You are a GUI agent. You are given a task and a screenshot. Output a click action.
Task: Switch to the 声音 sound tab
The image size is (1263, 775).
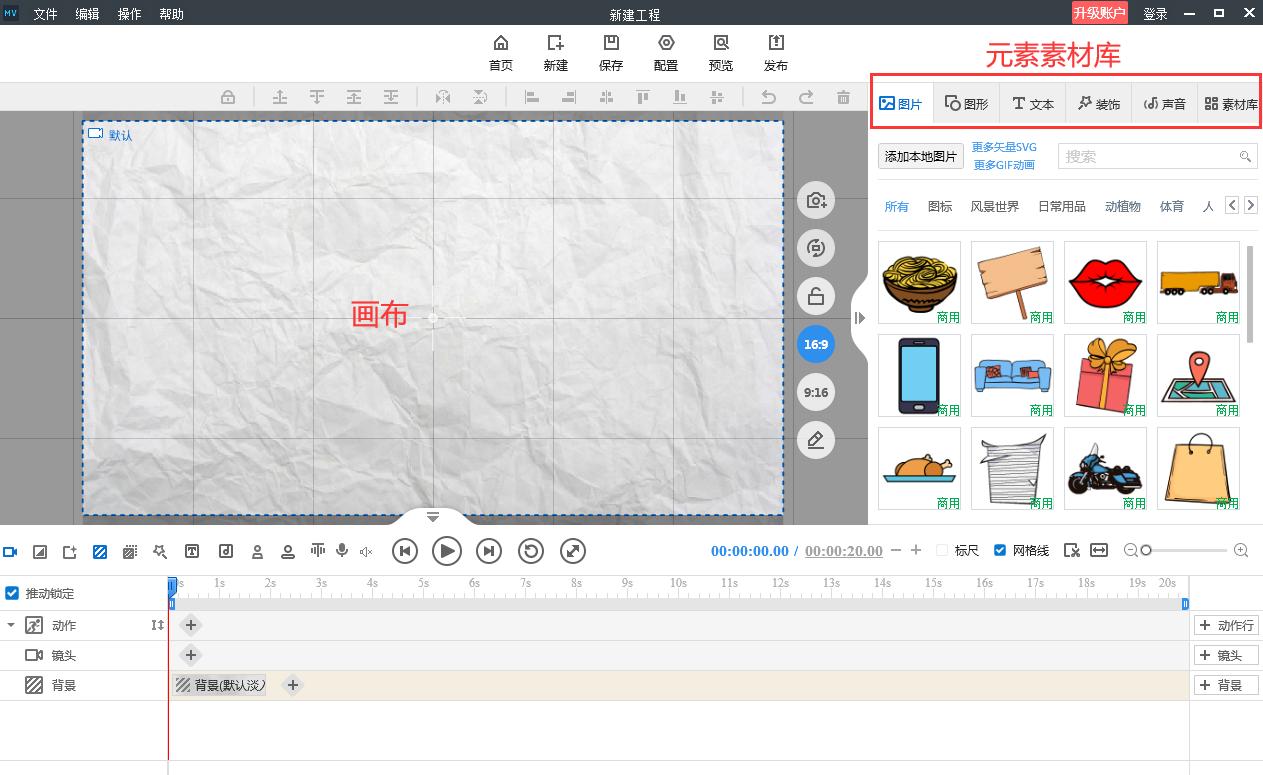tap(1164, 102)
